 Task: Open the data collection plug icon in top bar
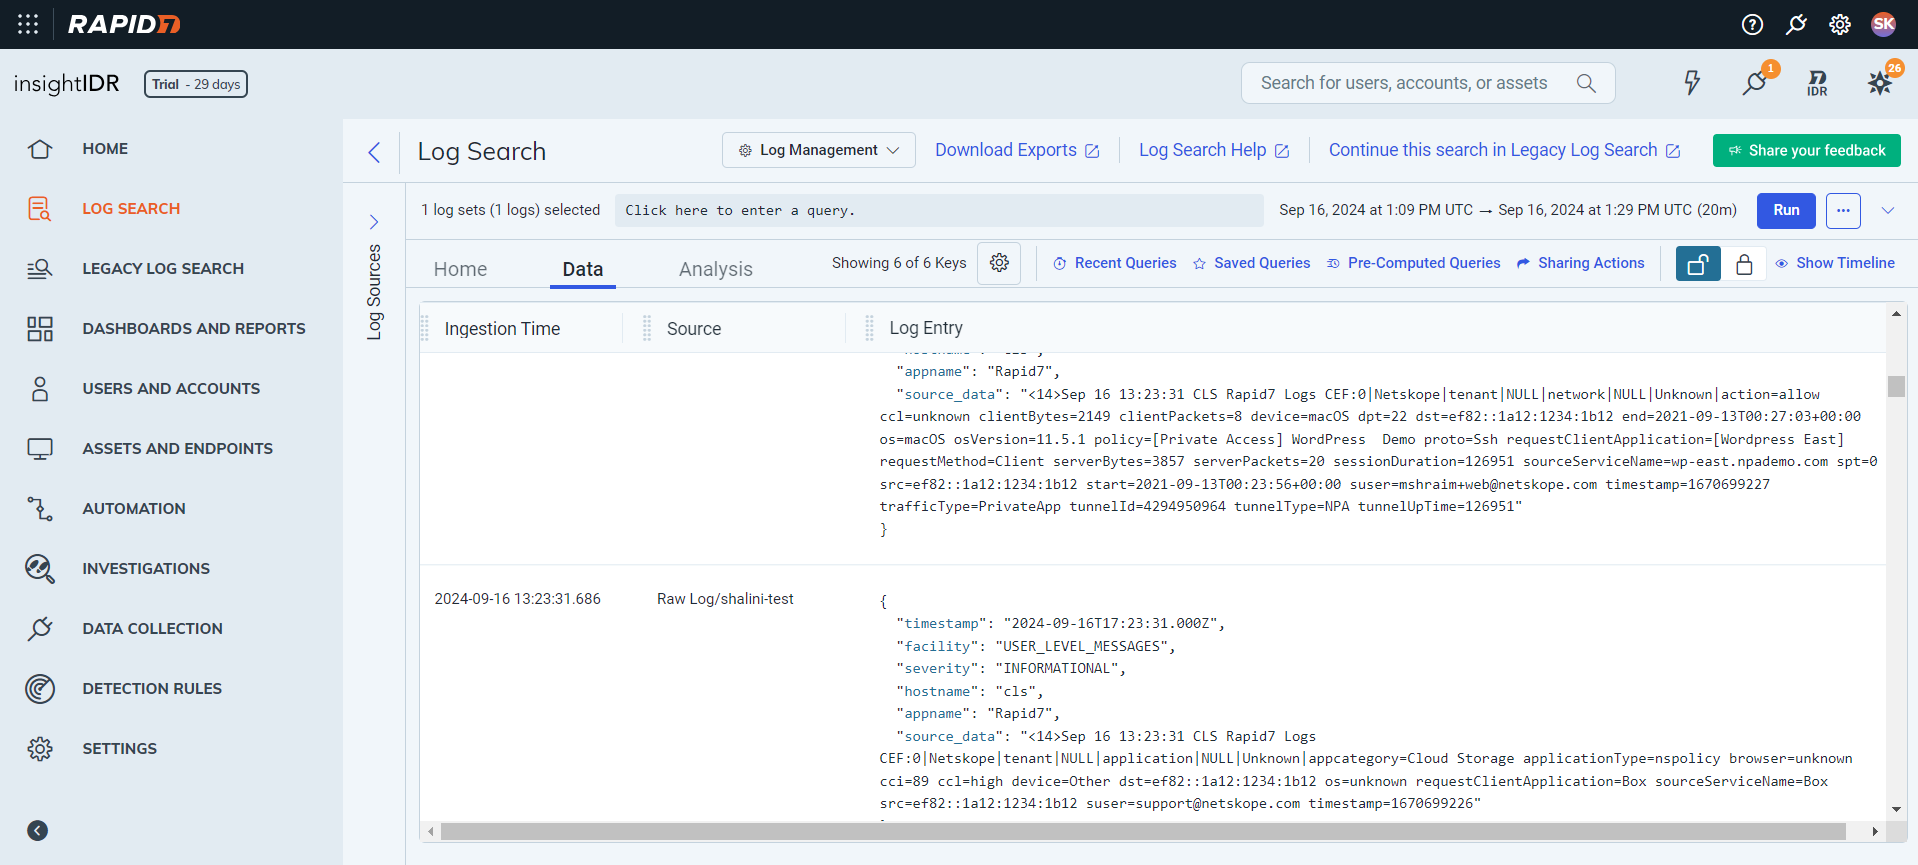tap(1796, 24)
